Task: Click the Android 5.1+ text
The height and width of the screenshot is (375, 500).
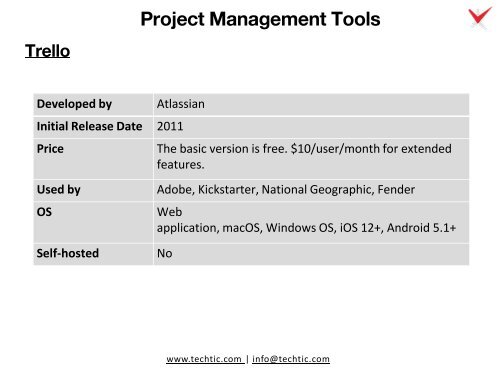Action: pos(421,228)
